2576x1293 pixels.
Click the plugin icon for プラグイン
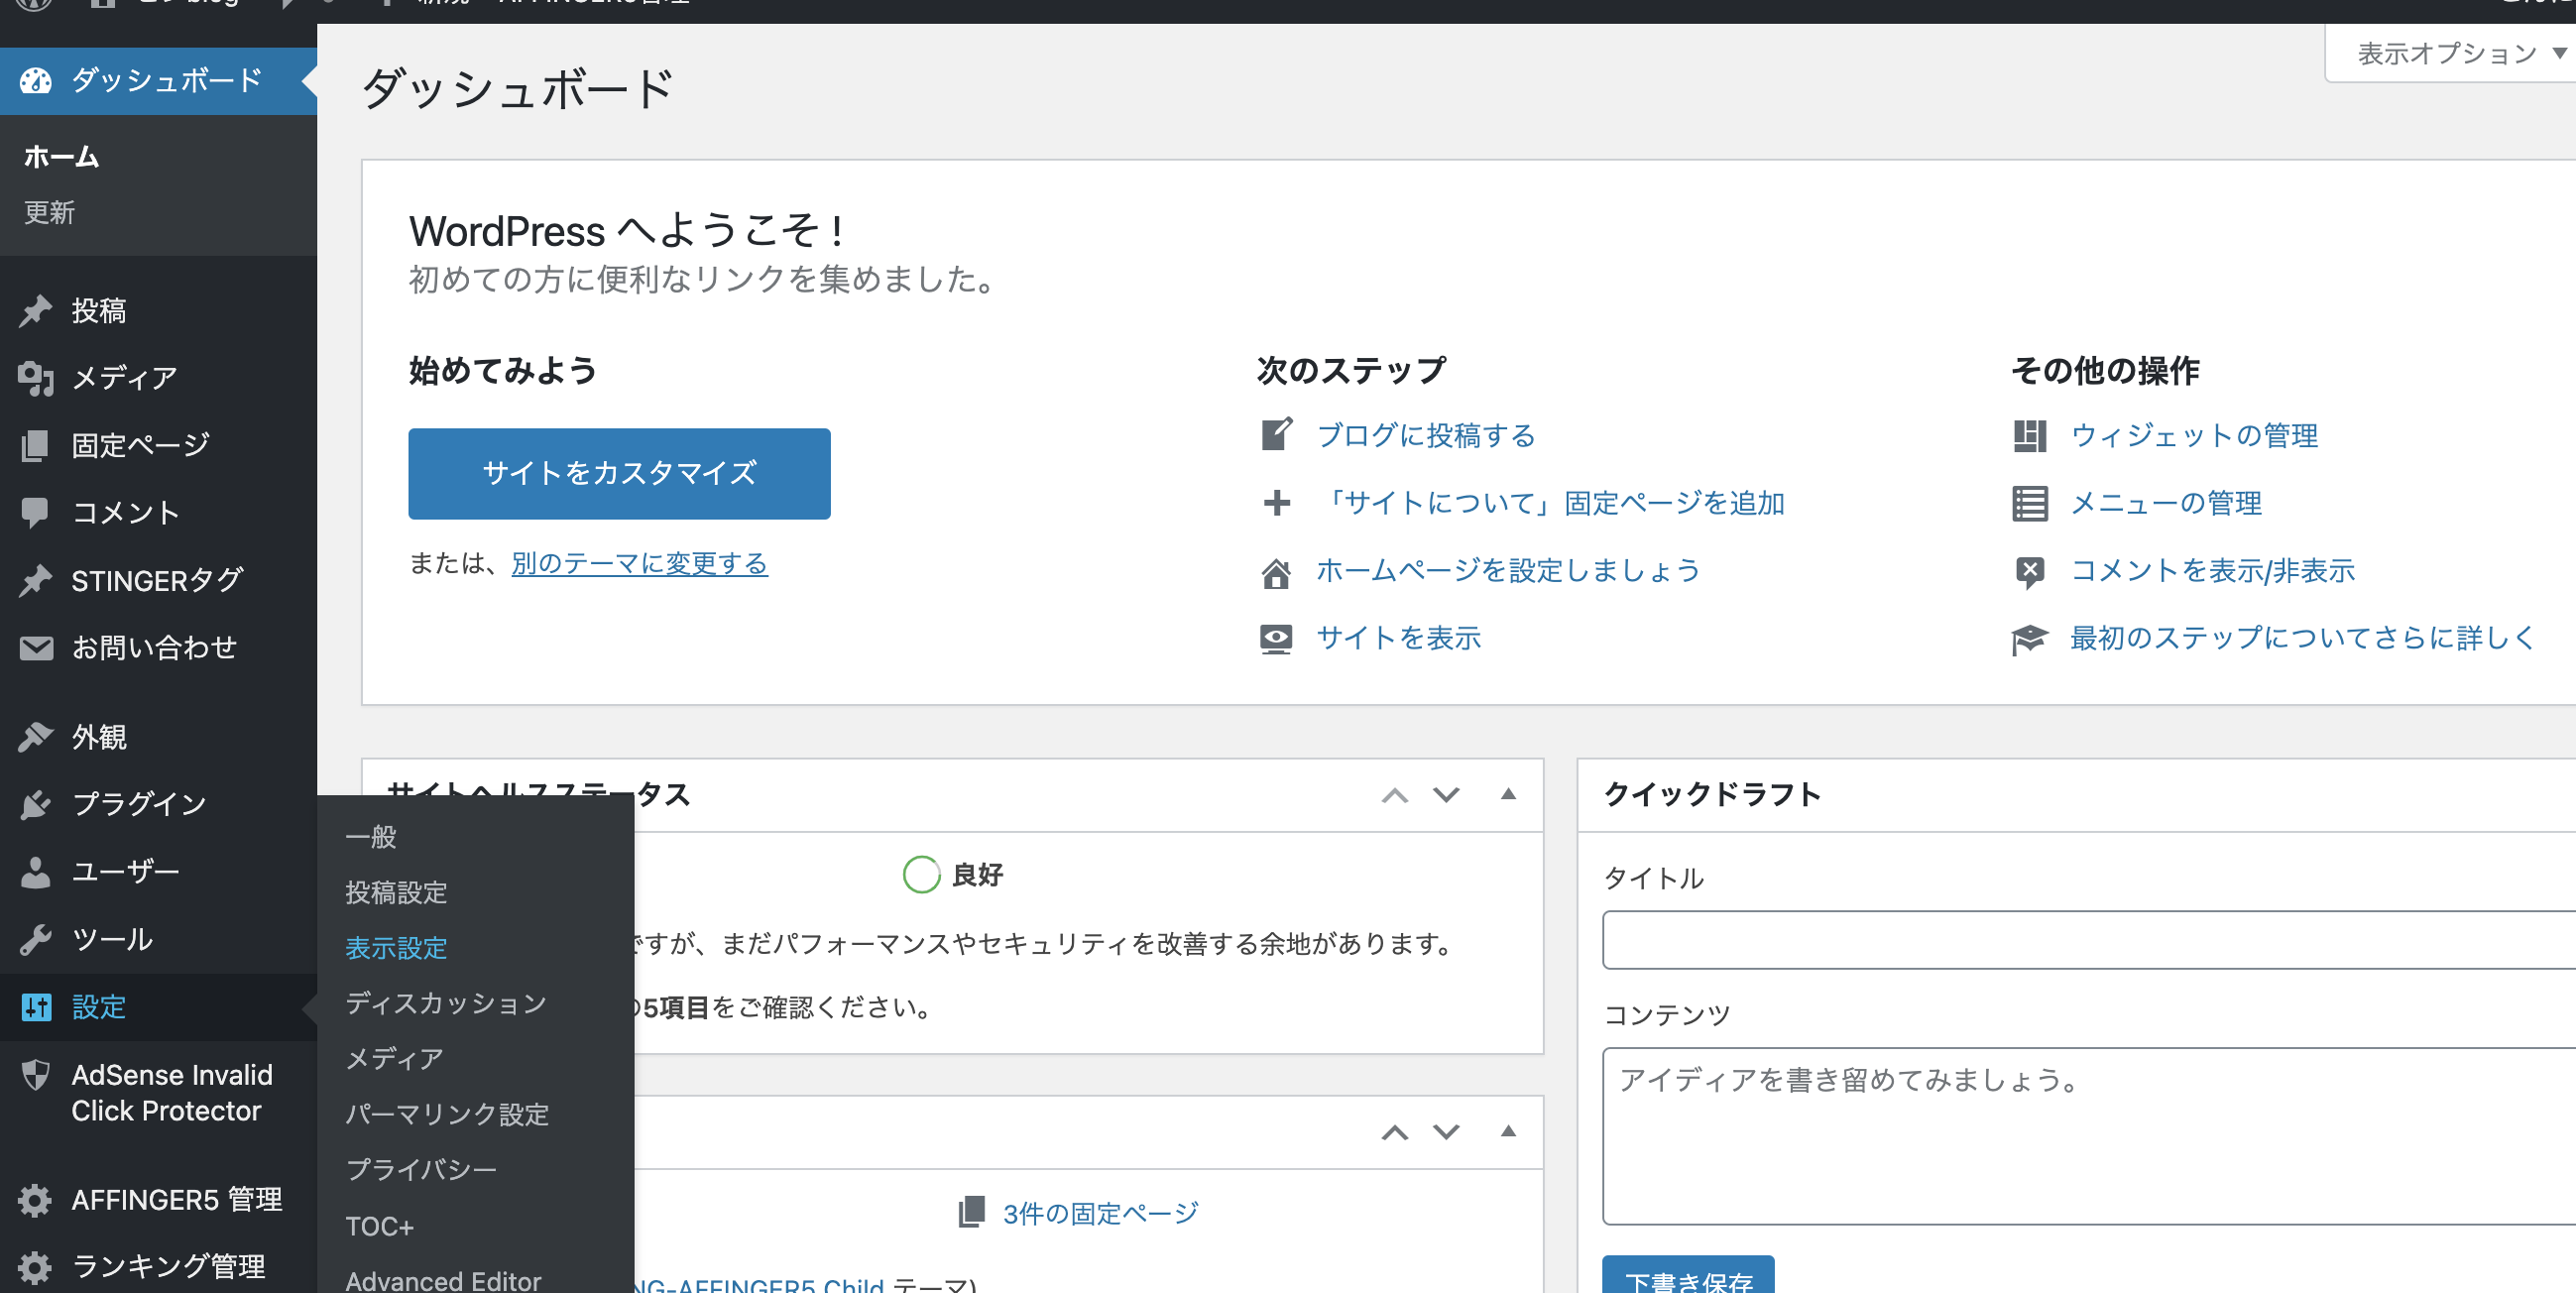[x=36, y=804]
